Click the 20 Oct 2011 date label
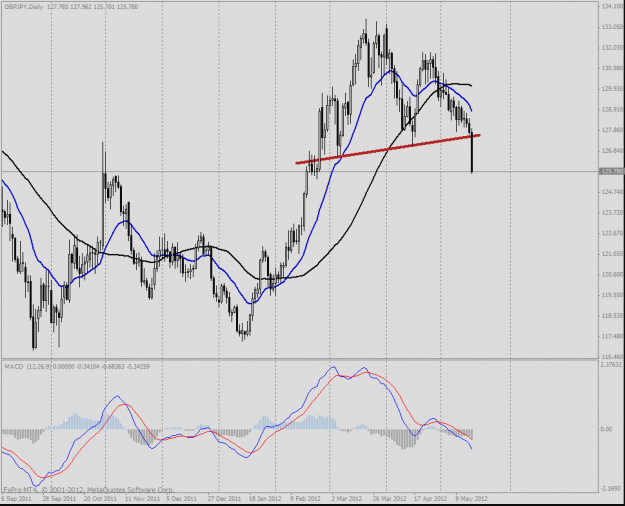The image size is (625, 506). pos(100,499)
